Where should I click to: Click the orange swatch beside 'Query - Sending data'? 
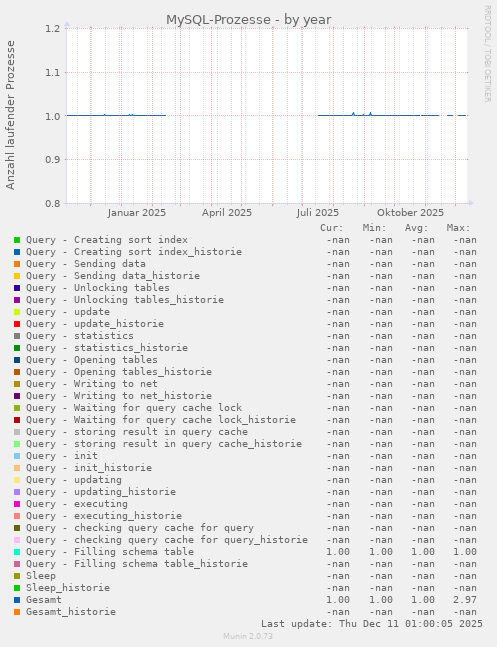[x=17, y=264]
